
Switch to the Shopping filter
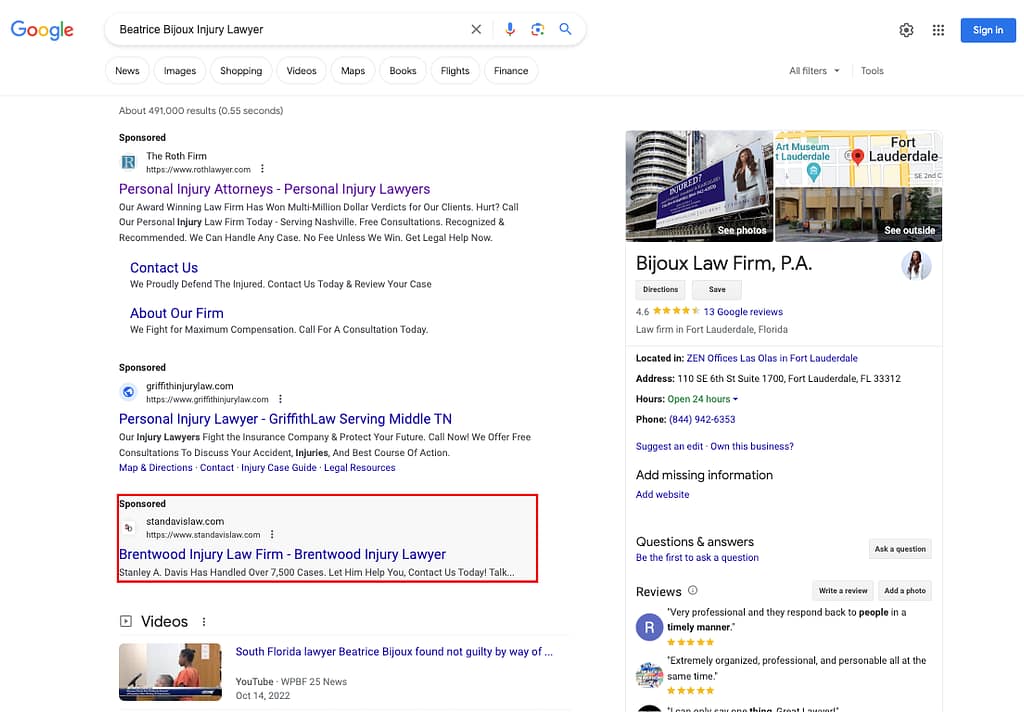[x=241, y=71]
